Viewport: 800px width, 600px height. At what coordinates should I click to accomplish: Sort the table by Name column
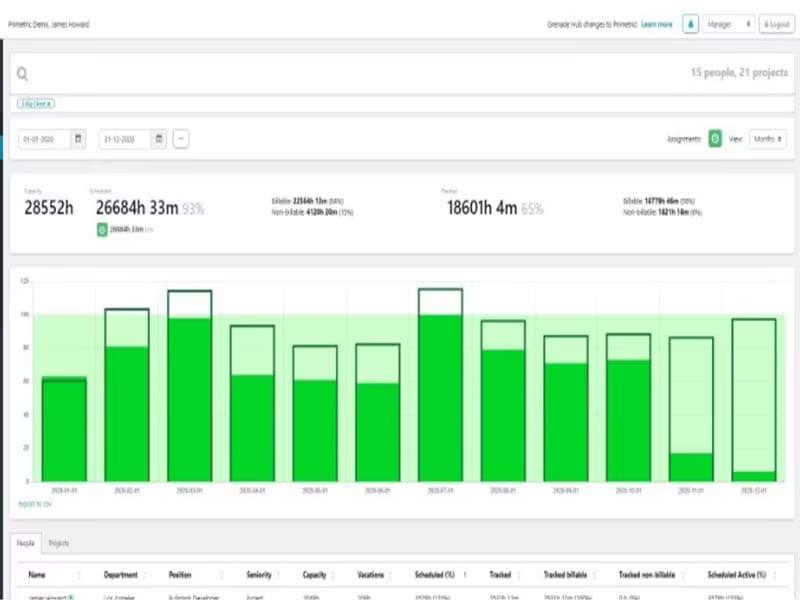coord(37,575)
